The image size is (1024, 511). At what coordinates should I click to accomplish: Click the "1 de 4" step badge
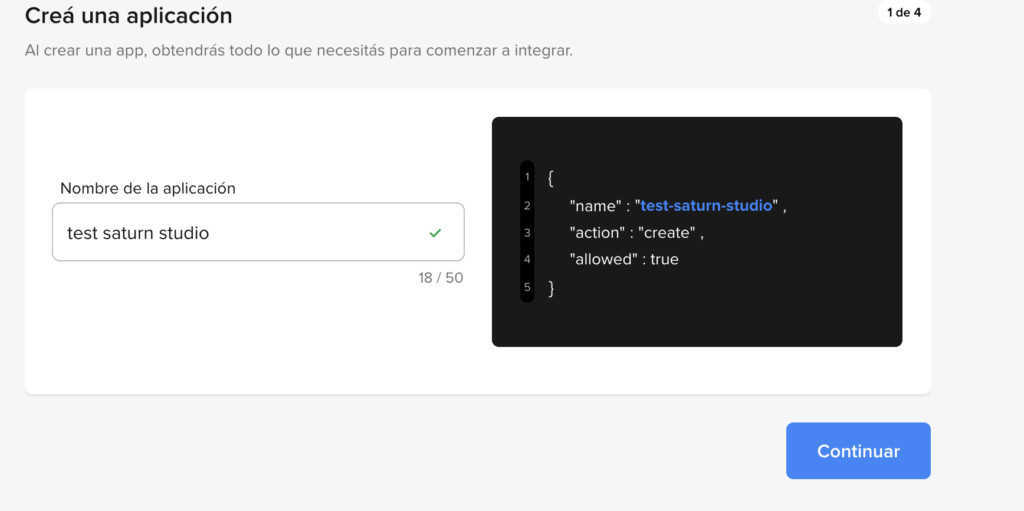pos(903,13)
